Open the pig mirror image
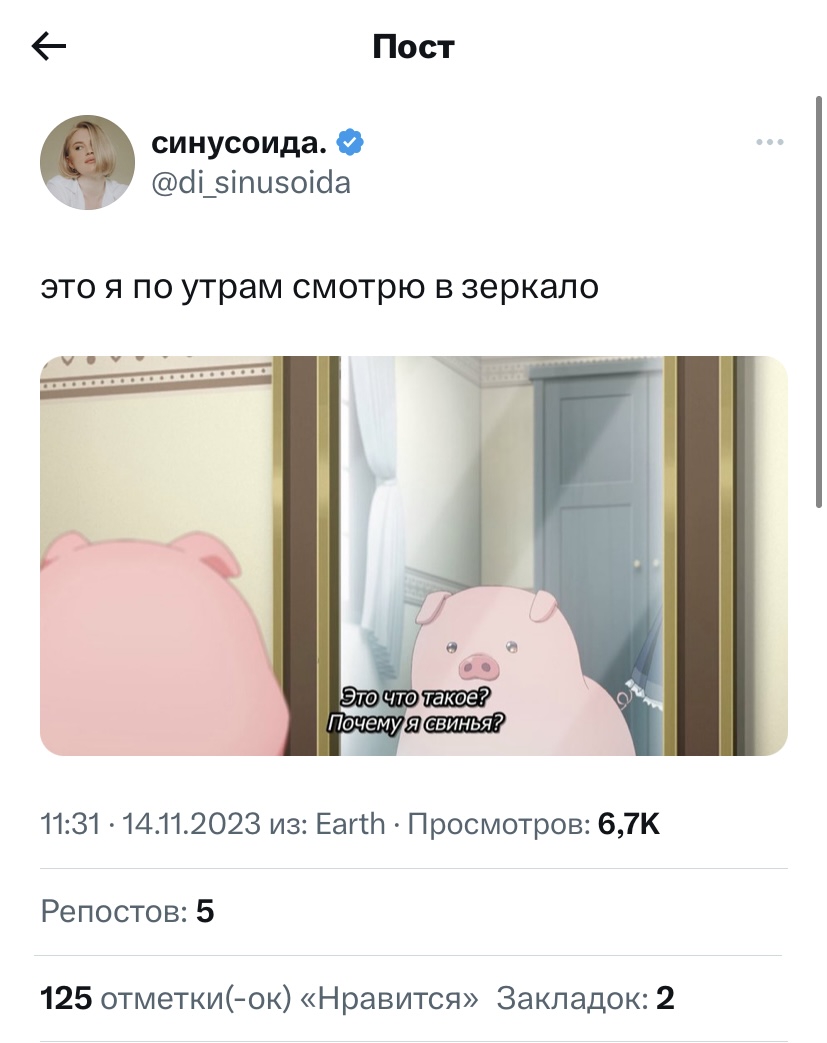The image size is (827, 1043). (x=414, y=555)
